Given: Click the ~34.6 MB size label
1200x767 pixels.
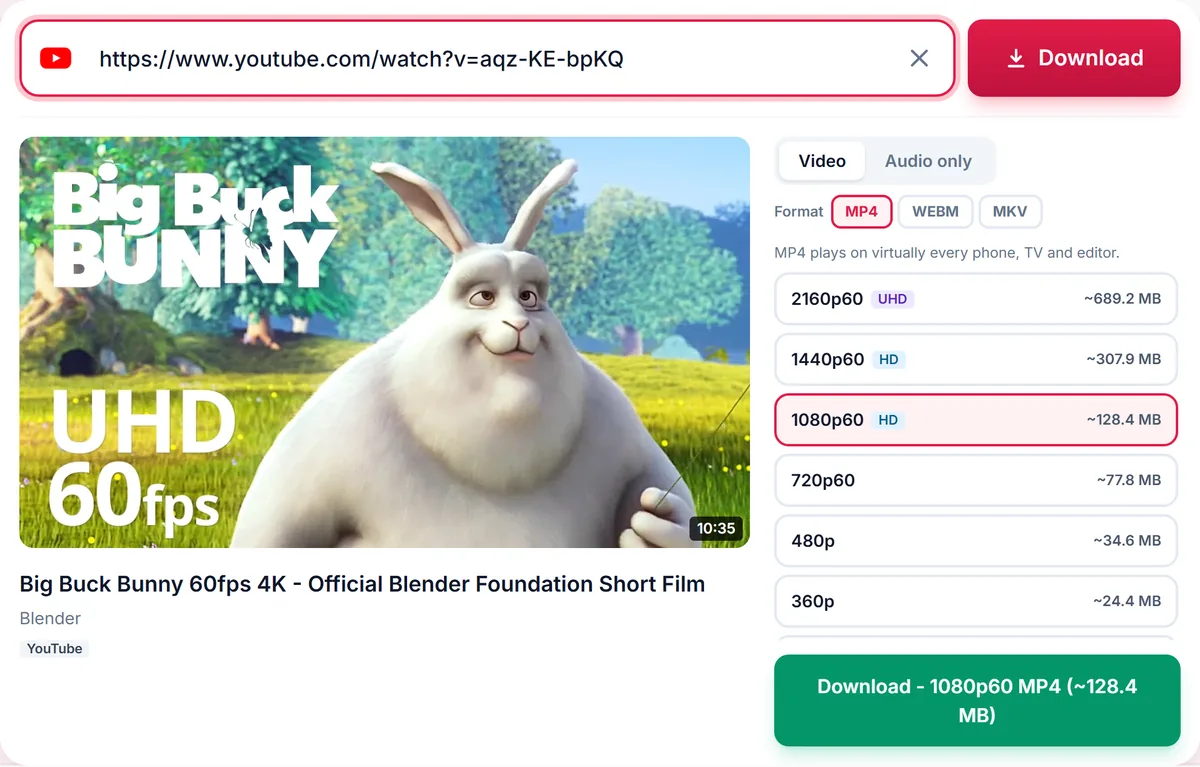Looking at the screenshot, I should coord(1127,541).
